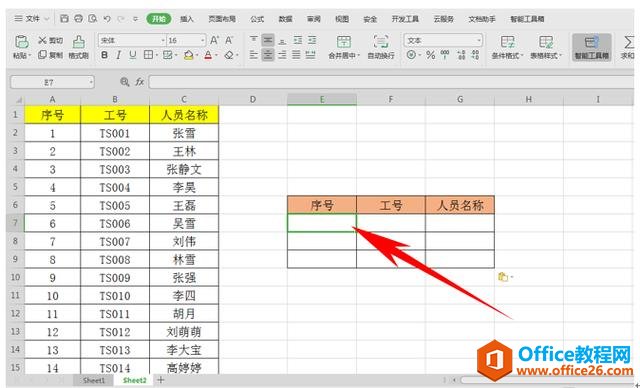Click the paste options smart tag

pyautogui.click(x=504, y=277)
